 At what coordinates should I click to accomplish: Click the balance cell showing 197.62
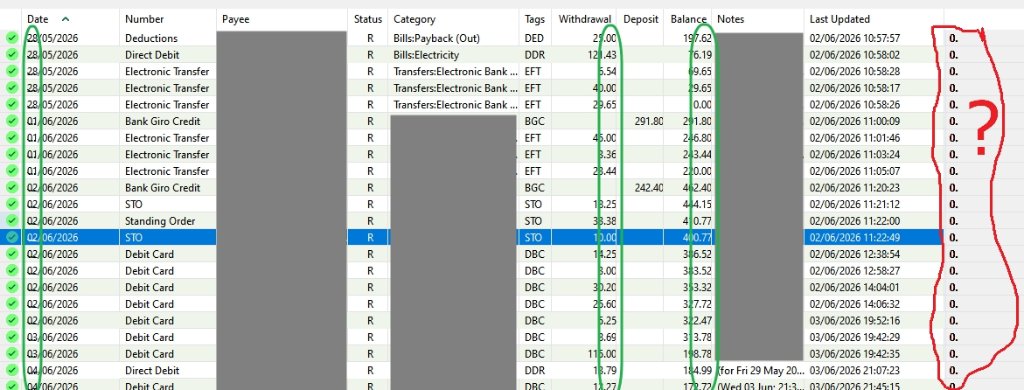pos(698,39)
